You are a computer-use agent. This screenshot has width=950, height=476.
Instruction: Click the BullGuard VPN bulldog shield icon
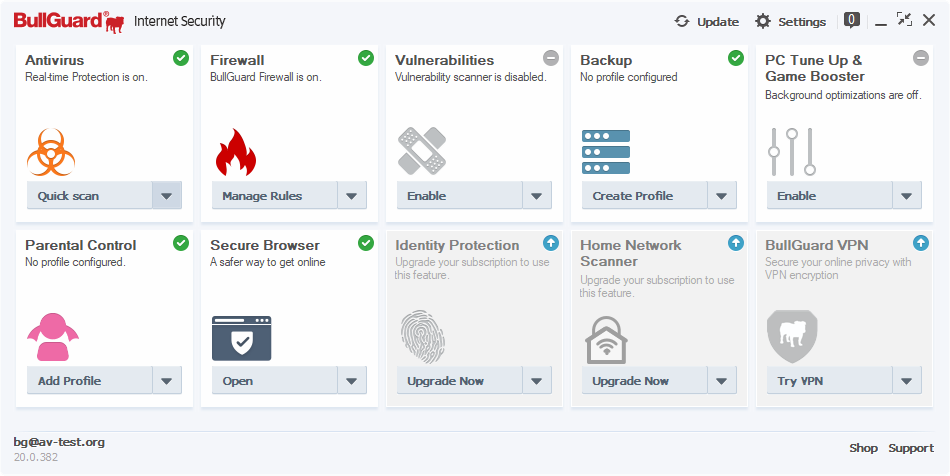(x=791, y=336)
